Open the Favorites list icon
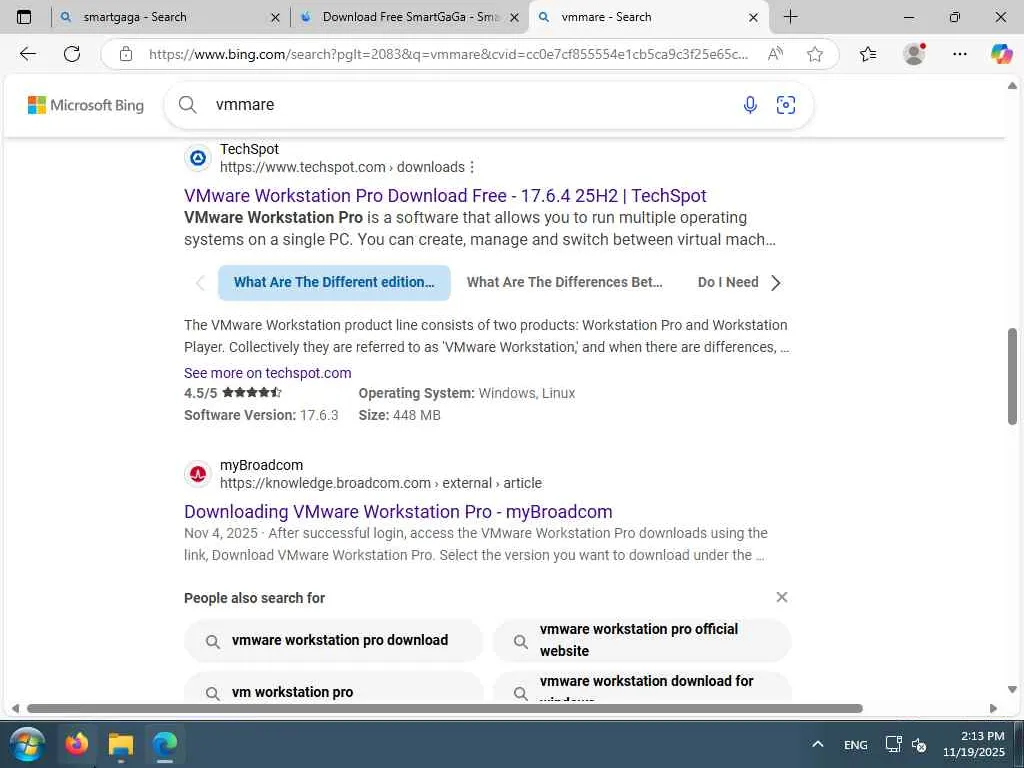The height and width of the screenshot is (768, 1024). tap(868, 54)
